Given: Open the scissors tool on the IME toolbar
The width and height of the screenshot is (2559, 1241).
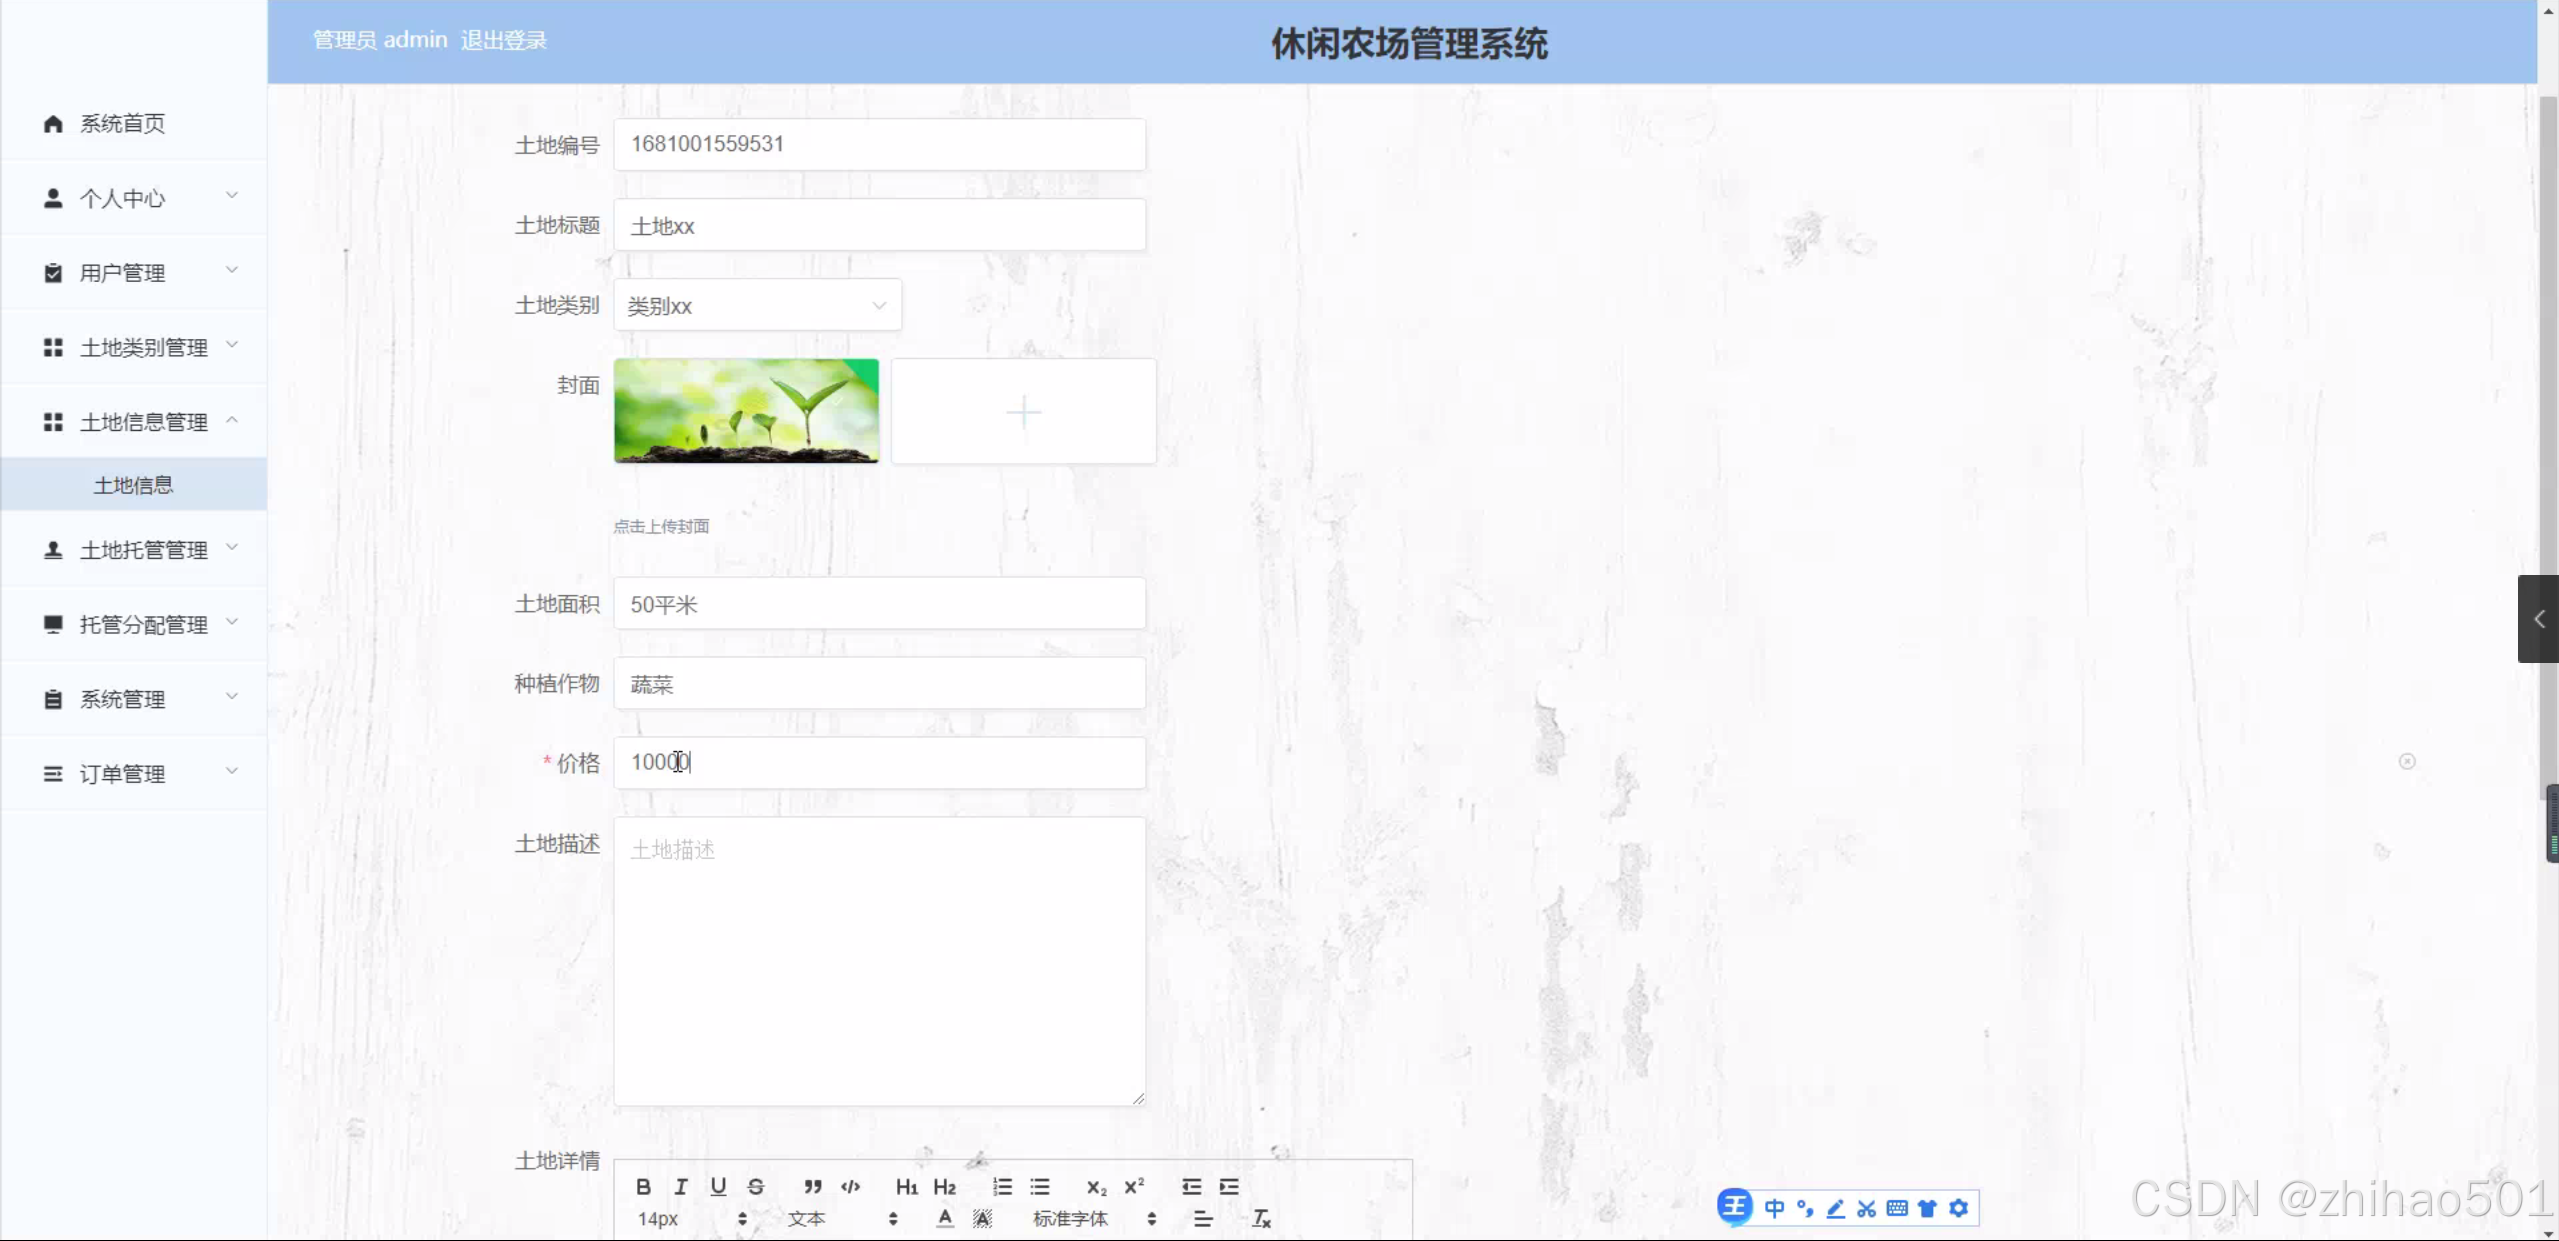Looking at the screenshot, I should click(x=1864, y=1207).
